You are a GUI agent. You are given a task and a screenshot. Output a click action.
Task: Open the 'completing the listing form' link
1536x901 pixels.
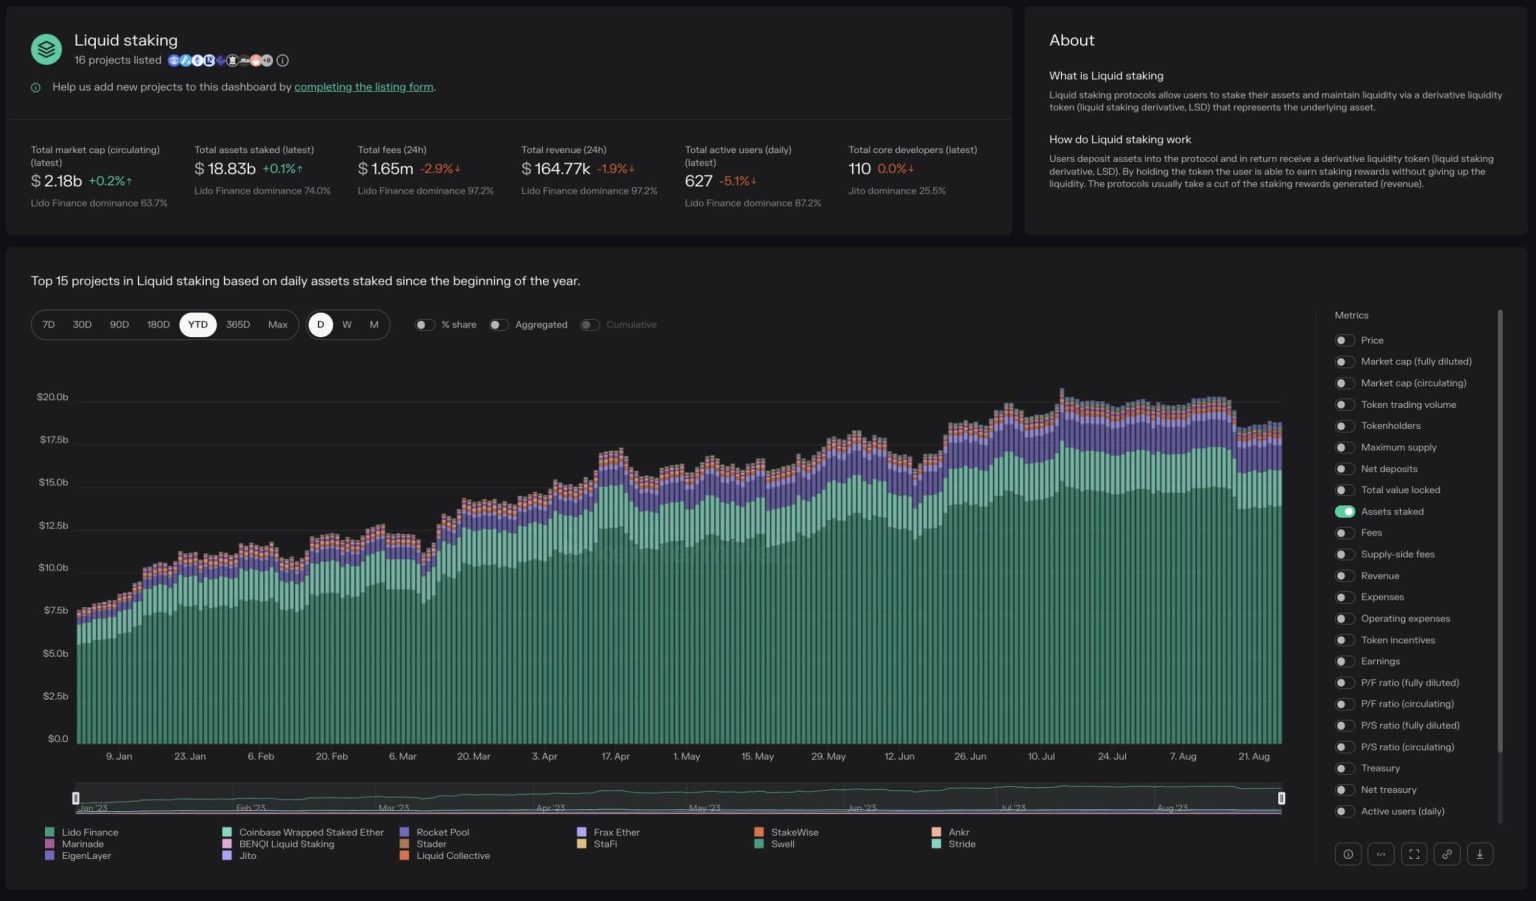click(364, 87)
